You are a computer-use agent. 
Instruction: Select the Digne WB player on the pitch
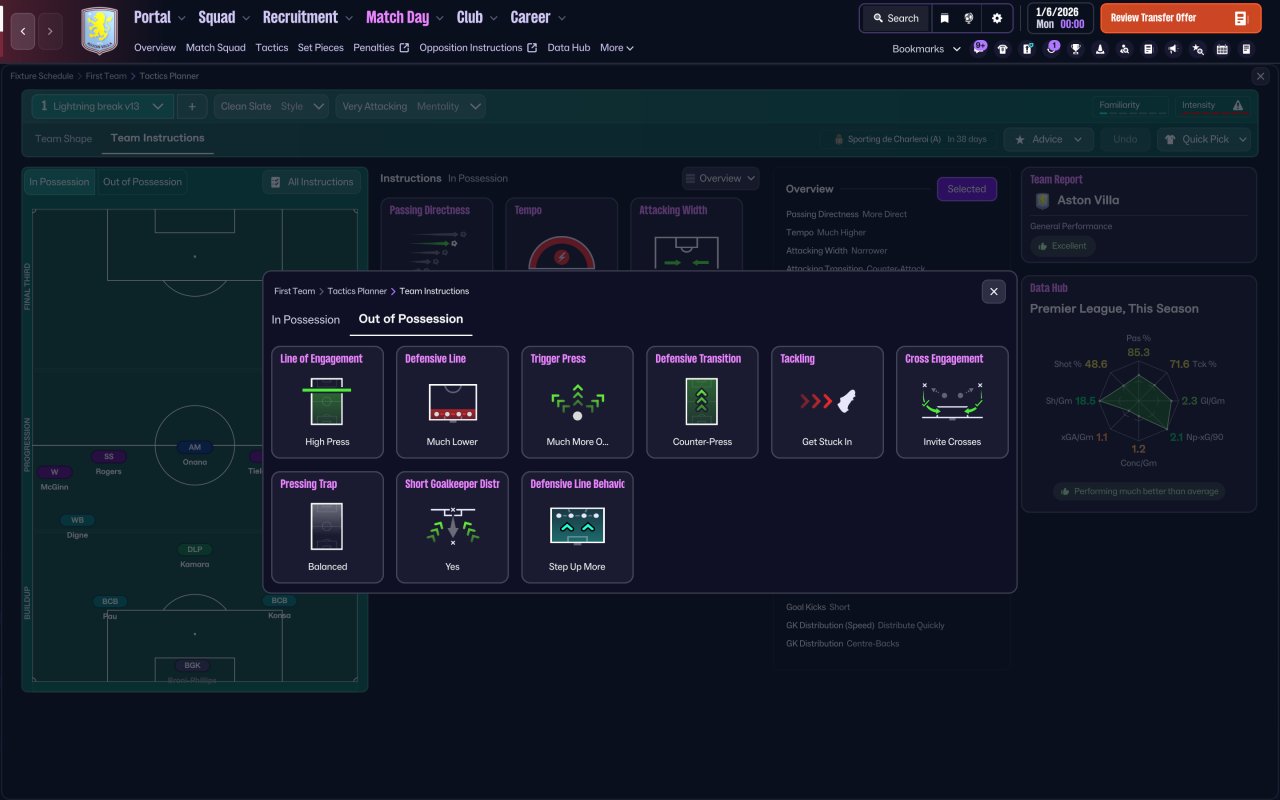click(x=78, y=527)
